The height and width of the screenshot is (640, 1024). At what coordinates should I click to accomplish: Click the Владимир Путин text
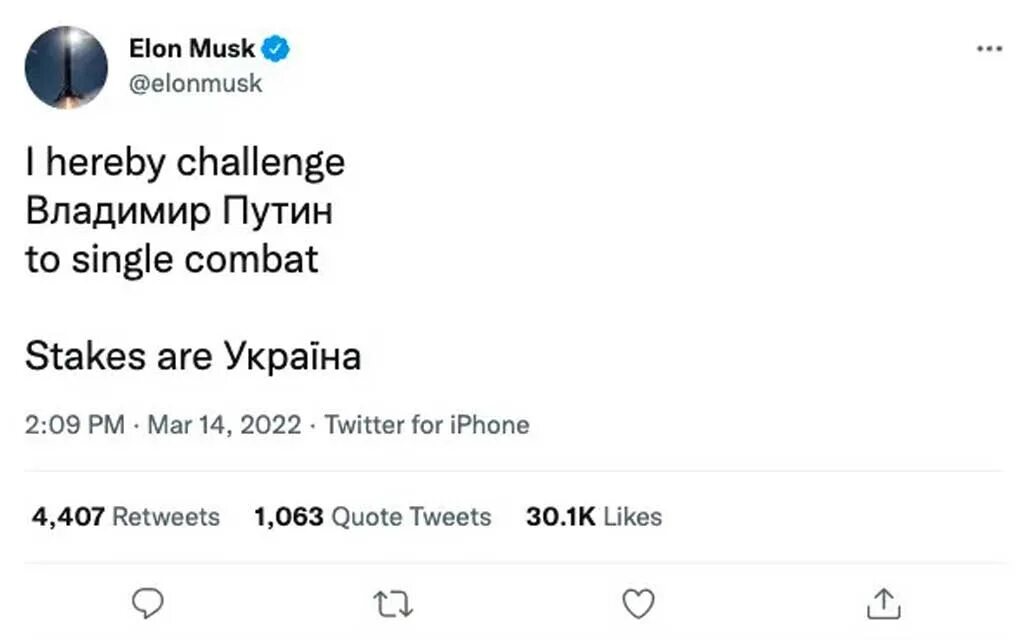click(x=178, y=212)
